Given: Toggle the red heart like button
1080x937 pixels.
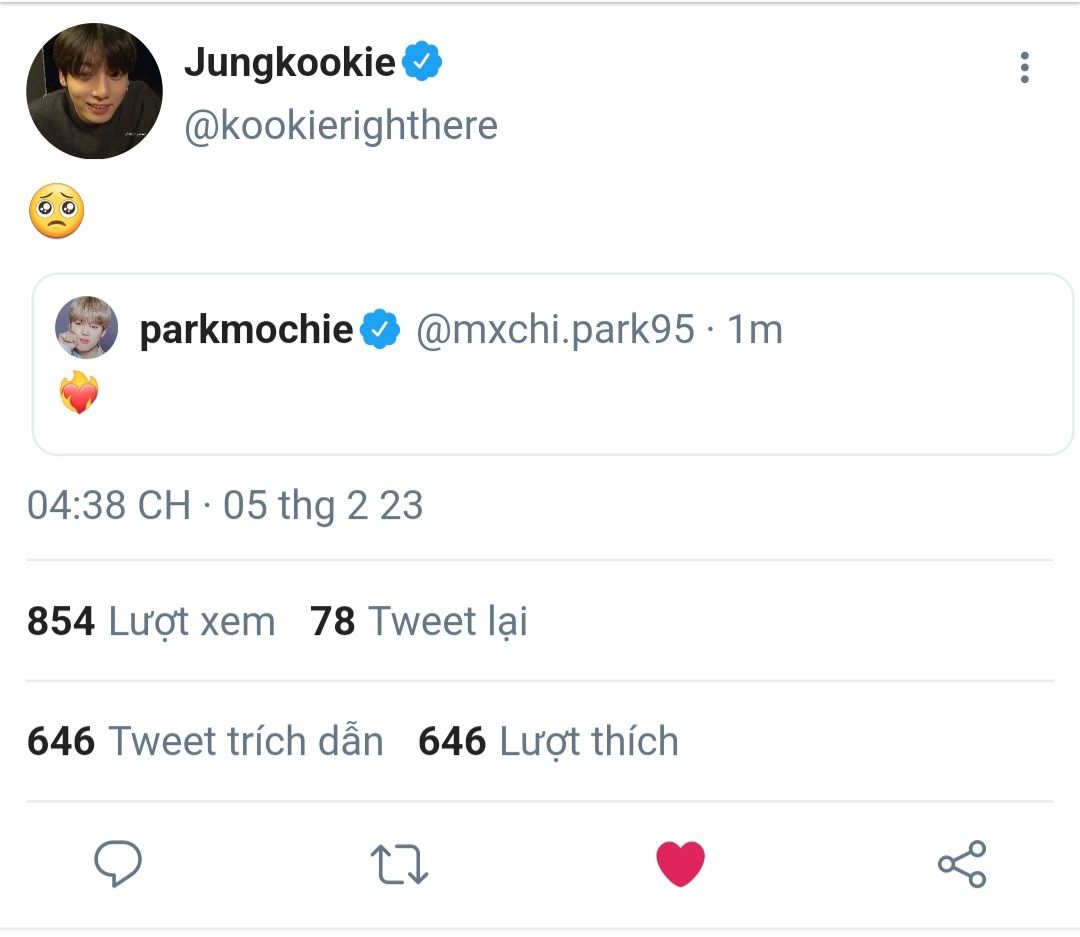Looking at the screenshot, I should pyautogui.click(x=681, y=863).
